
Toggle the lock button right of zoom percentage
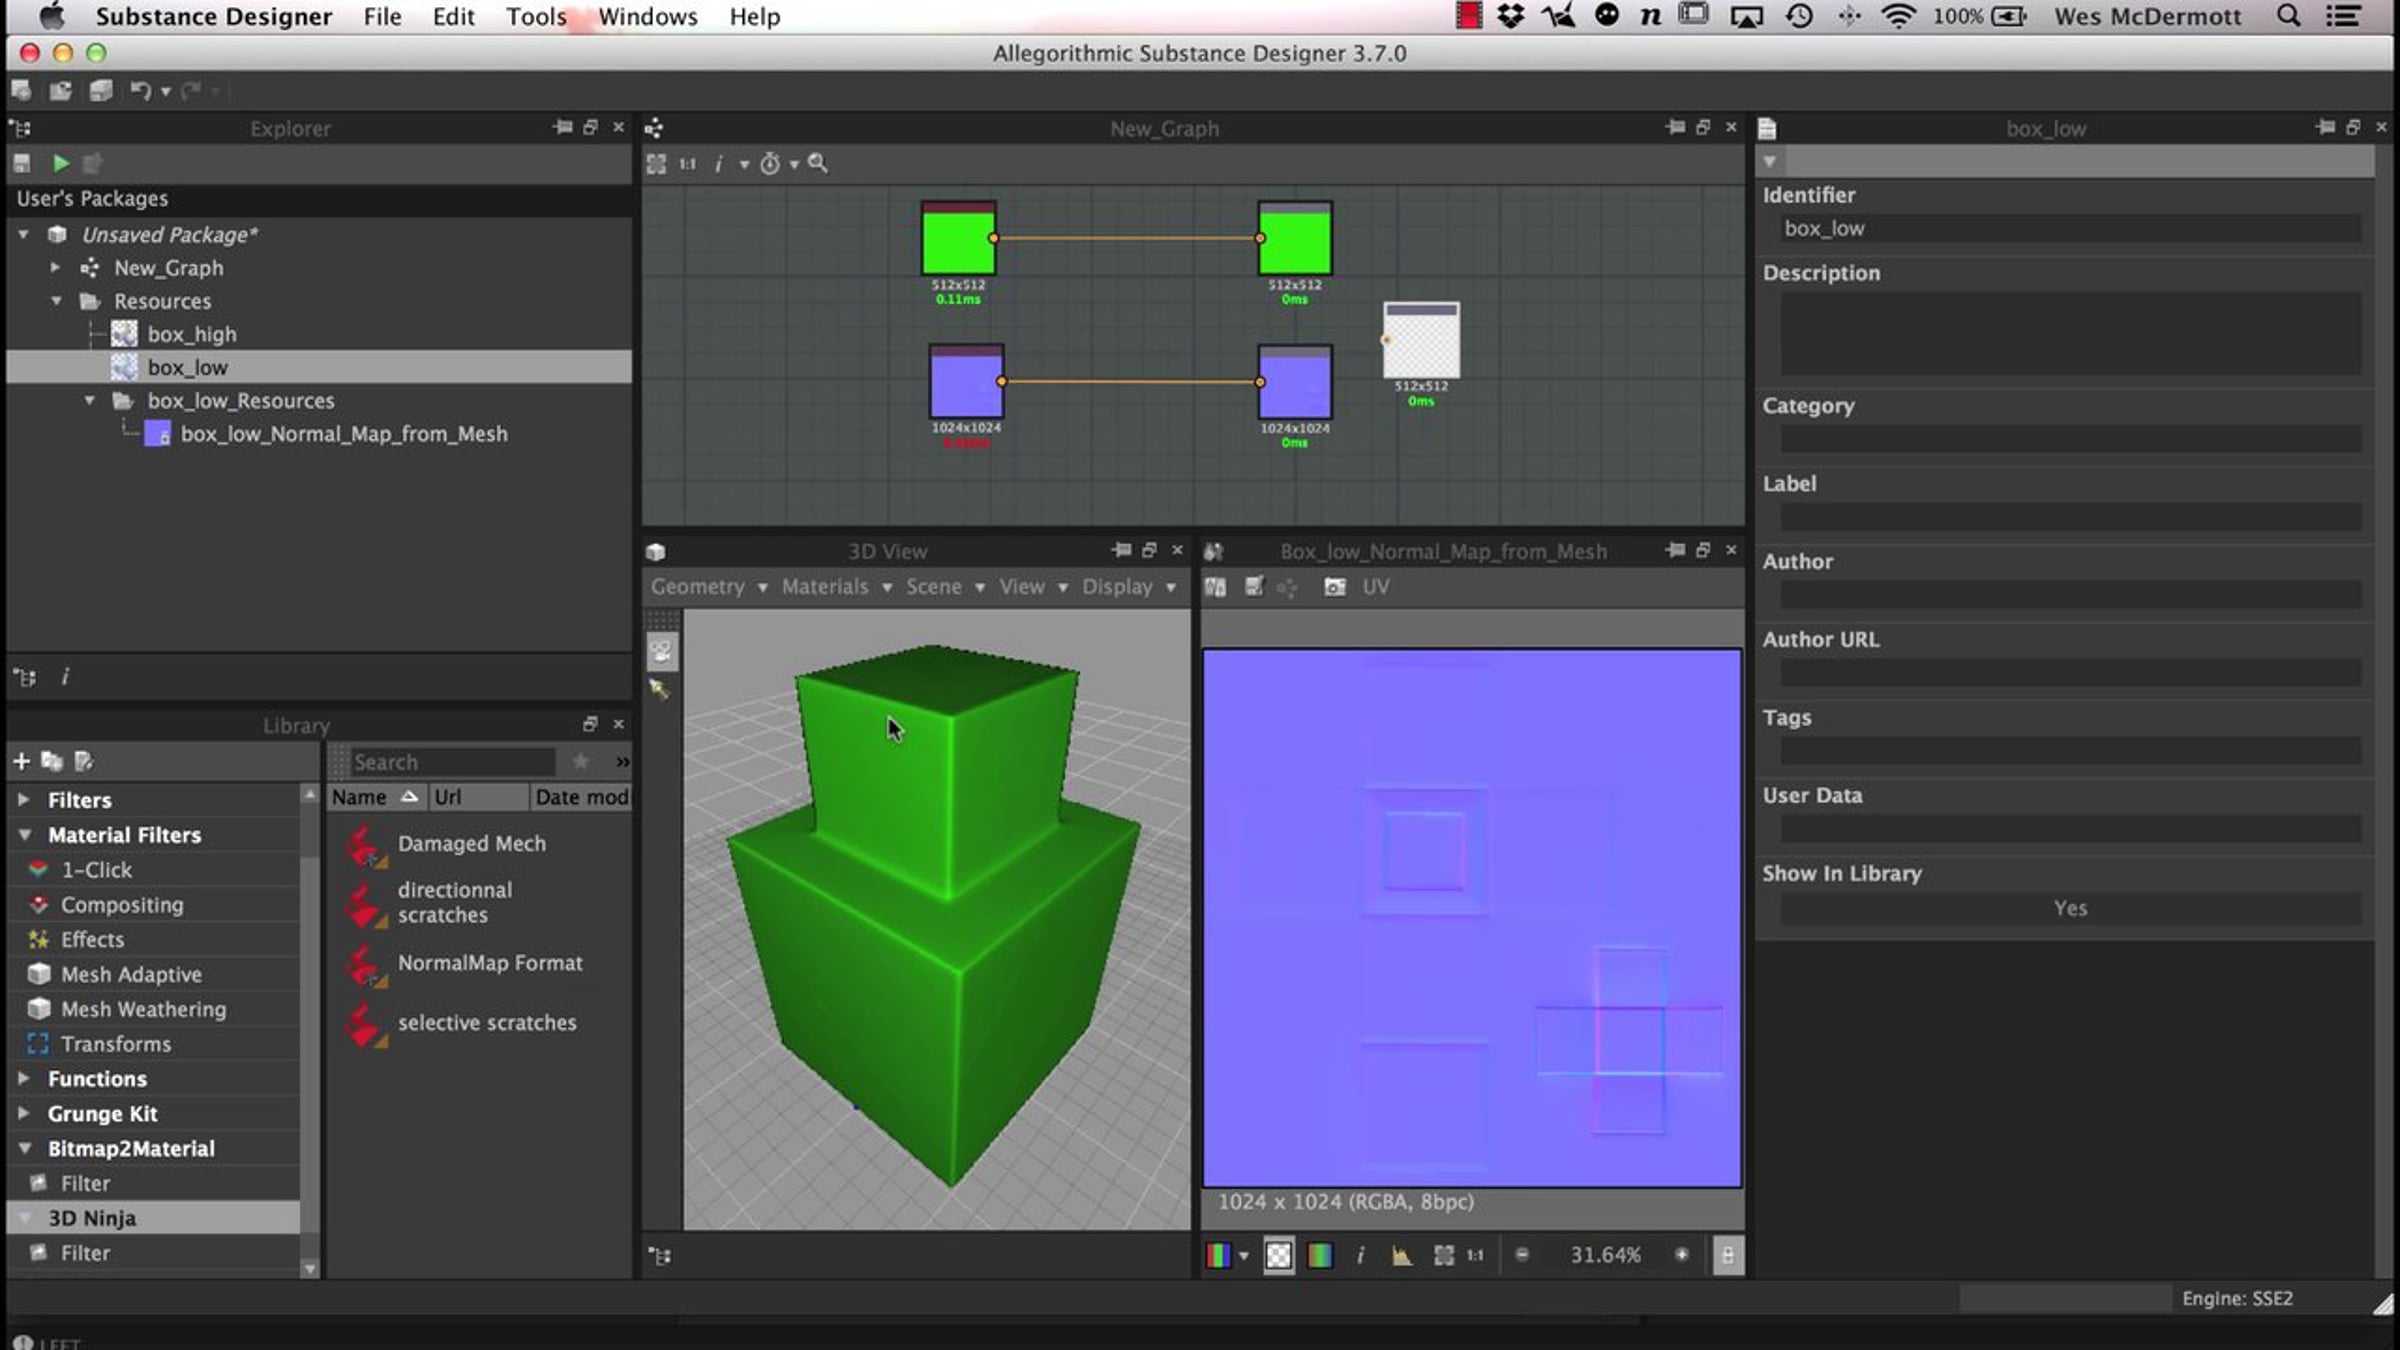(x=1728, y=1256)
